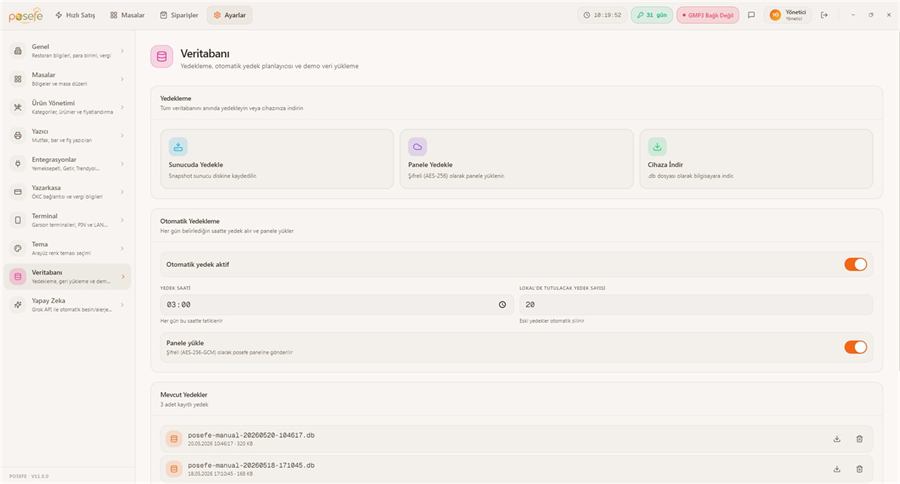
Task: Toggle the Panele yükle switch
Action: point(855,347)
